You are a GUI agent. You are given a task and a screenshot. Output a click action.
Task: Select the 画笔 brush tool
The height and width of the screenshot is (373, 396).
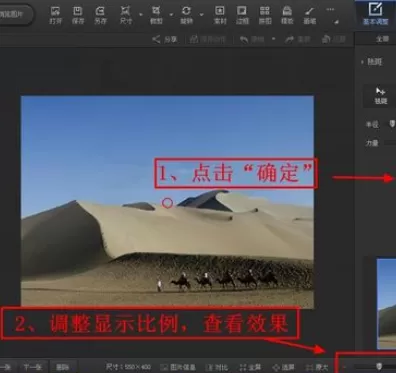pyautogui.click(x=310, y=15)
